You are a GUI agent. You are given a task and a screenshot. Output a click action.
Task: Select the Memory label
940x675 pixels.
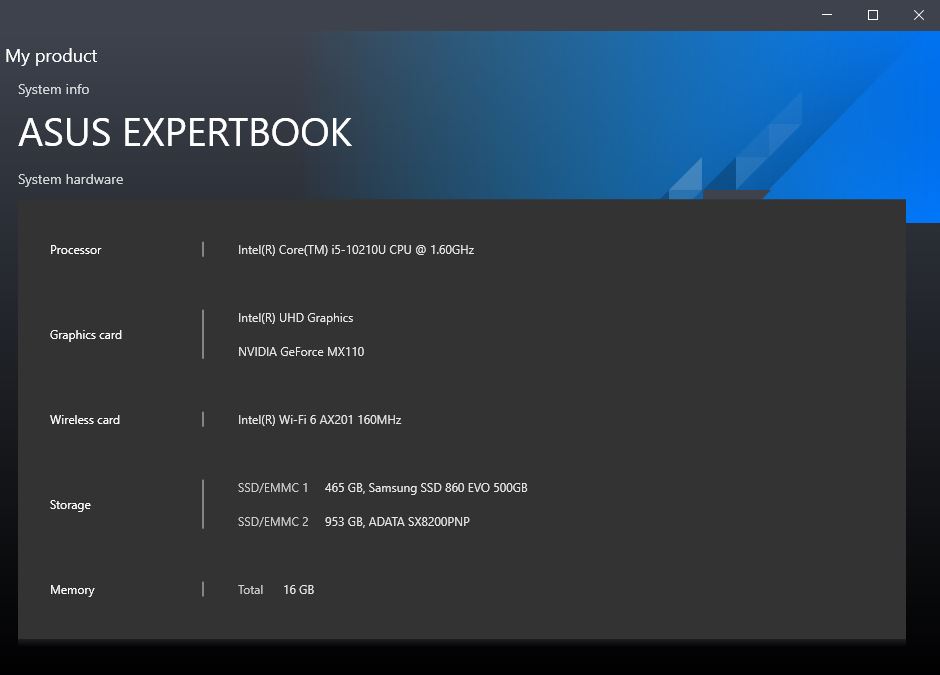[x=72, y=590]
